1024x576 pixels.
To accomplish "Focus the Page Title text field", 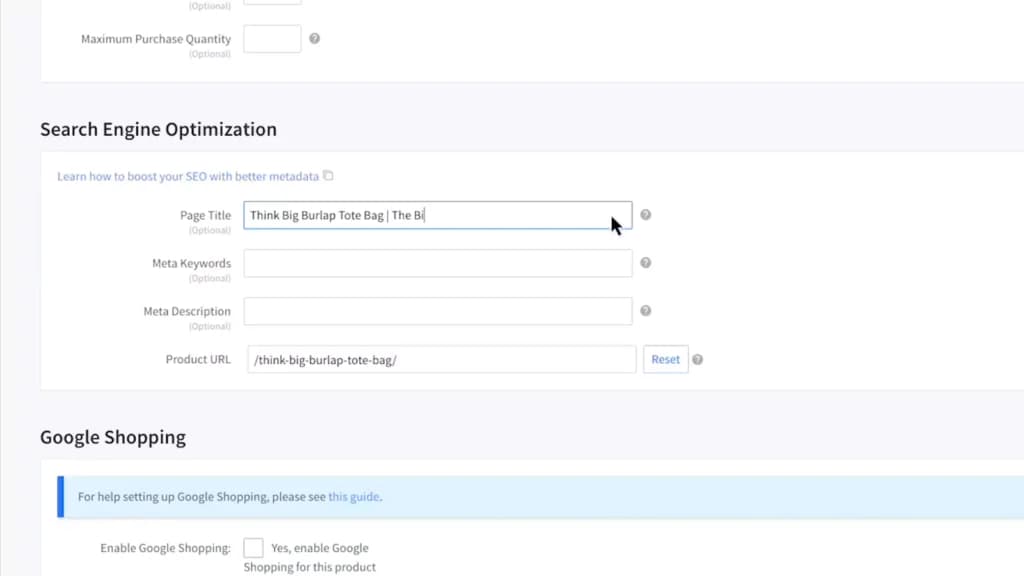I will tap(438, 215).
